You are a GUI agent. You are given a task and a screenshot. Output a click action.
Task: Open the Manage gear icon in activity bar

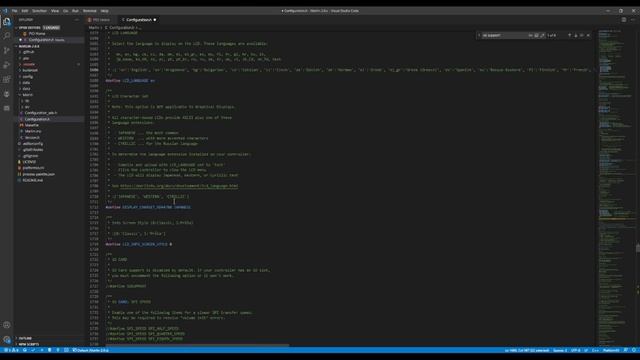[7, 340]
